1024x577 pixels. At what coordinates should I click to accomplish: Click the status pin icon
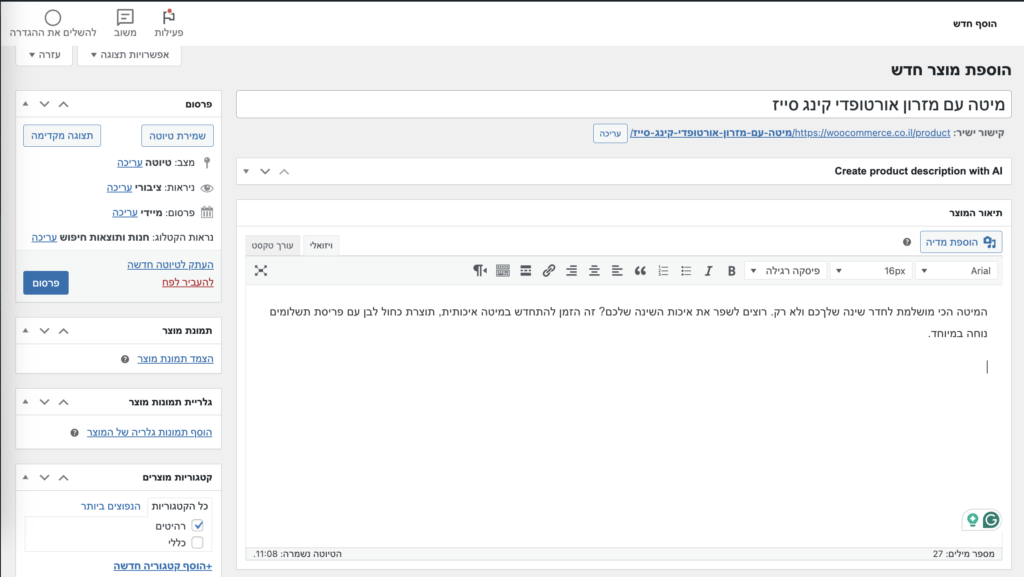pos(207,163)
